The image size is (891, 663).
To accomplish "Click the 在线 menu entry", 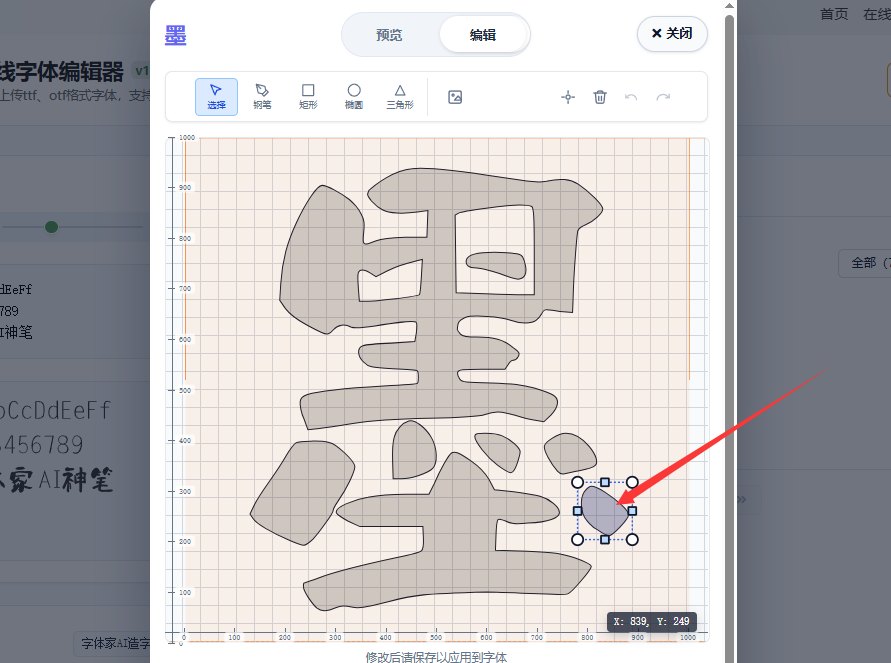I will coord(876,14).
